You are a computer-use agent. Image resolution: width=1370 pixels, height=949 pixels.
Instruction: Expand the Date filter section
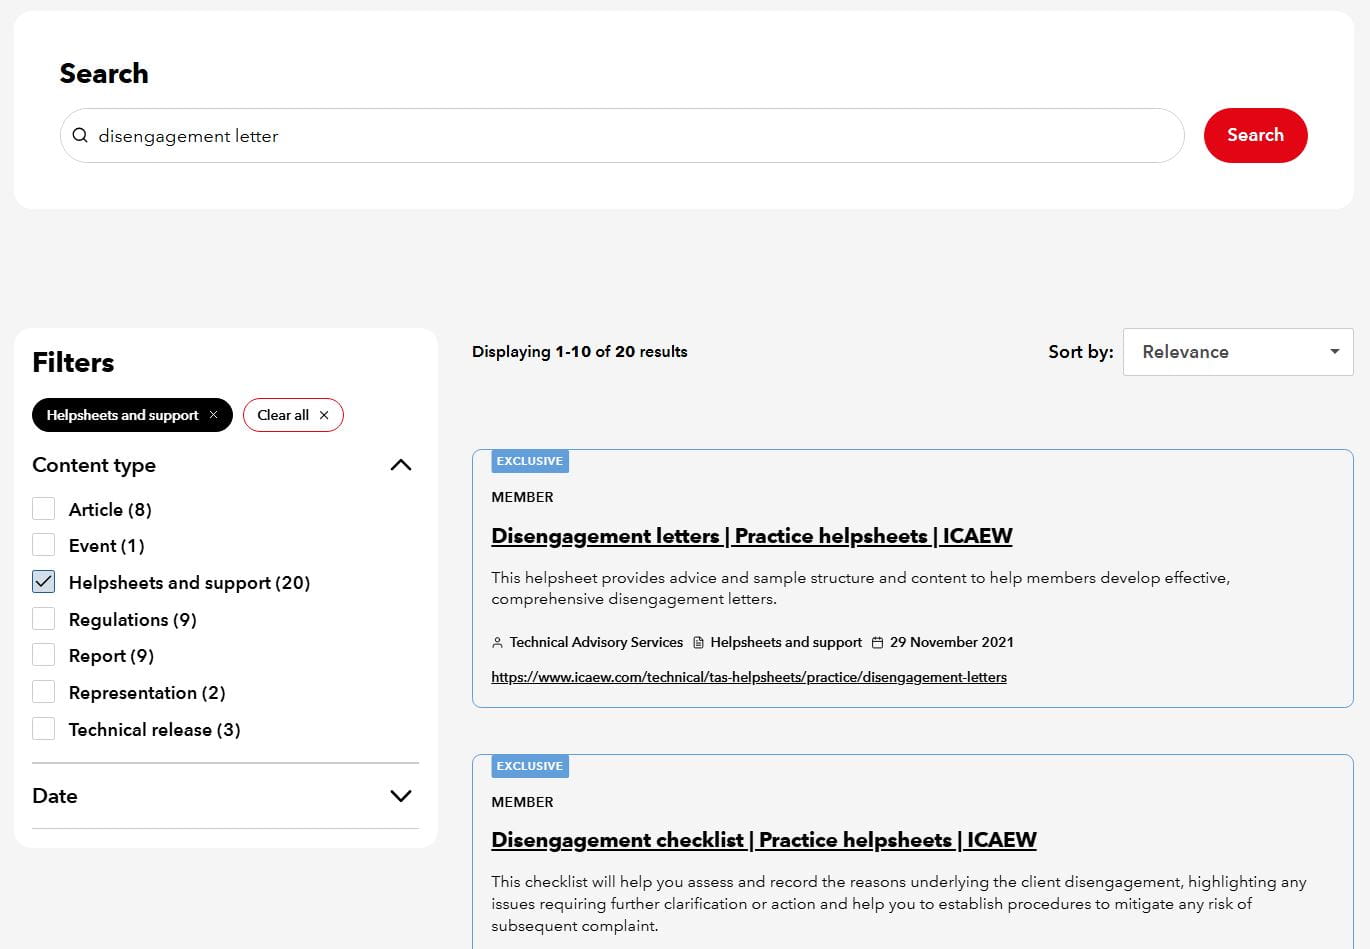click(400, 796)
